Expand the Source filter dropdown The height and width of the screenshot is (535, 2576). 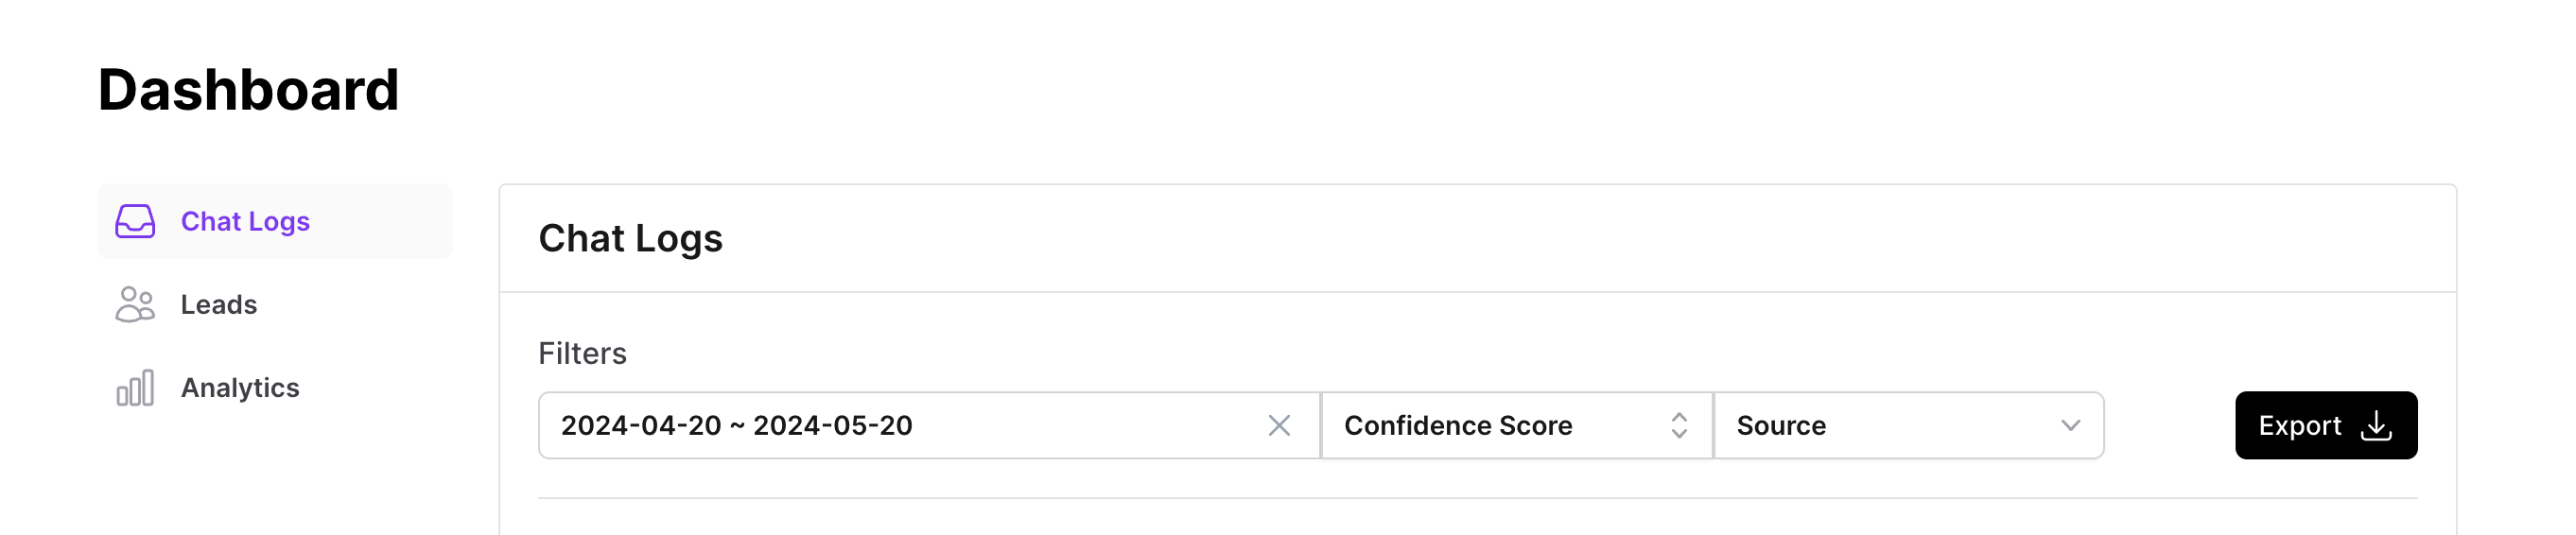click(1909, 425)
